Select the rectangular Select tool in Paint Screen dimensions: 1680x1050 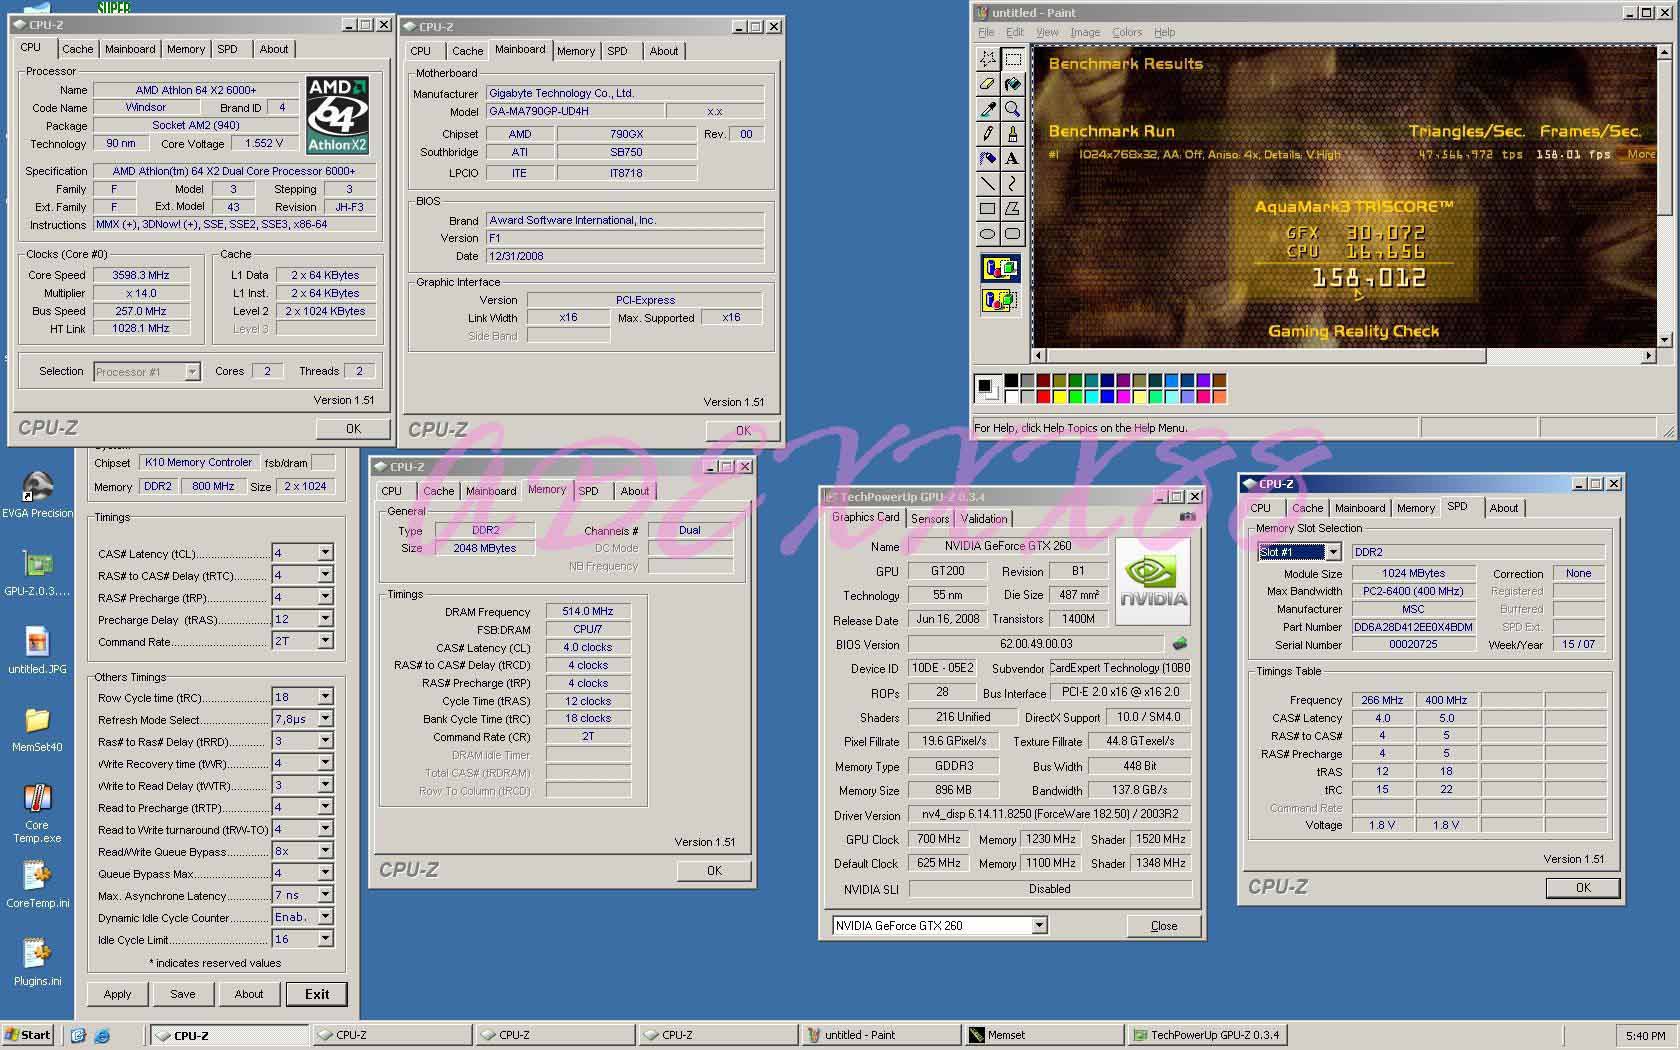click(x=1012, y=59)
